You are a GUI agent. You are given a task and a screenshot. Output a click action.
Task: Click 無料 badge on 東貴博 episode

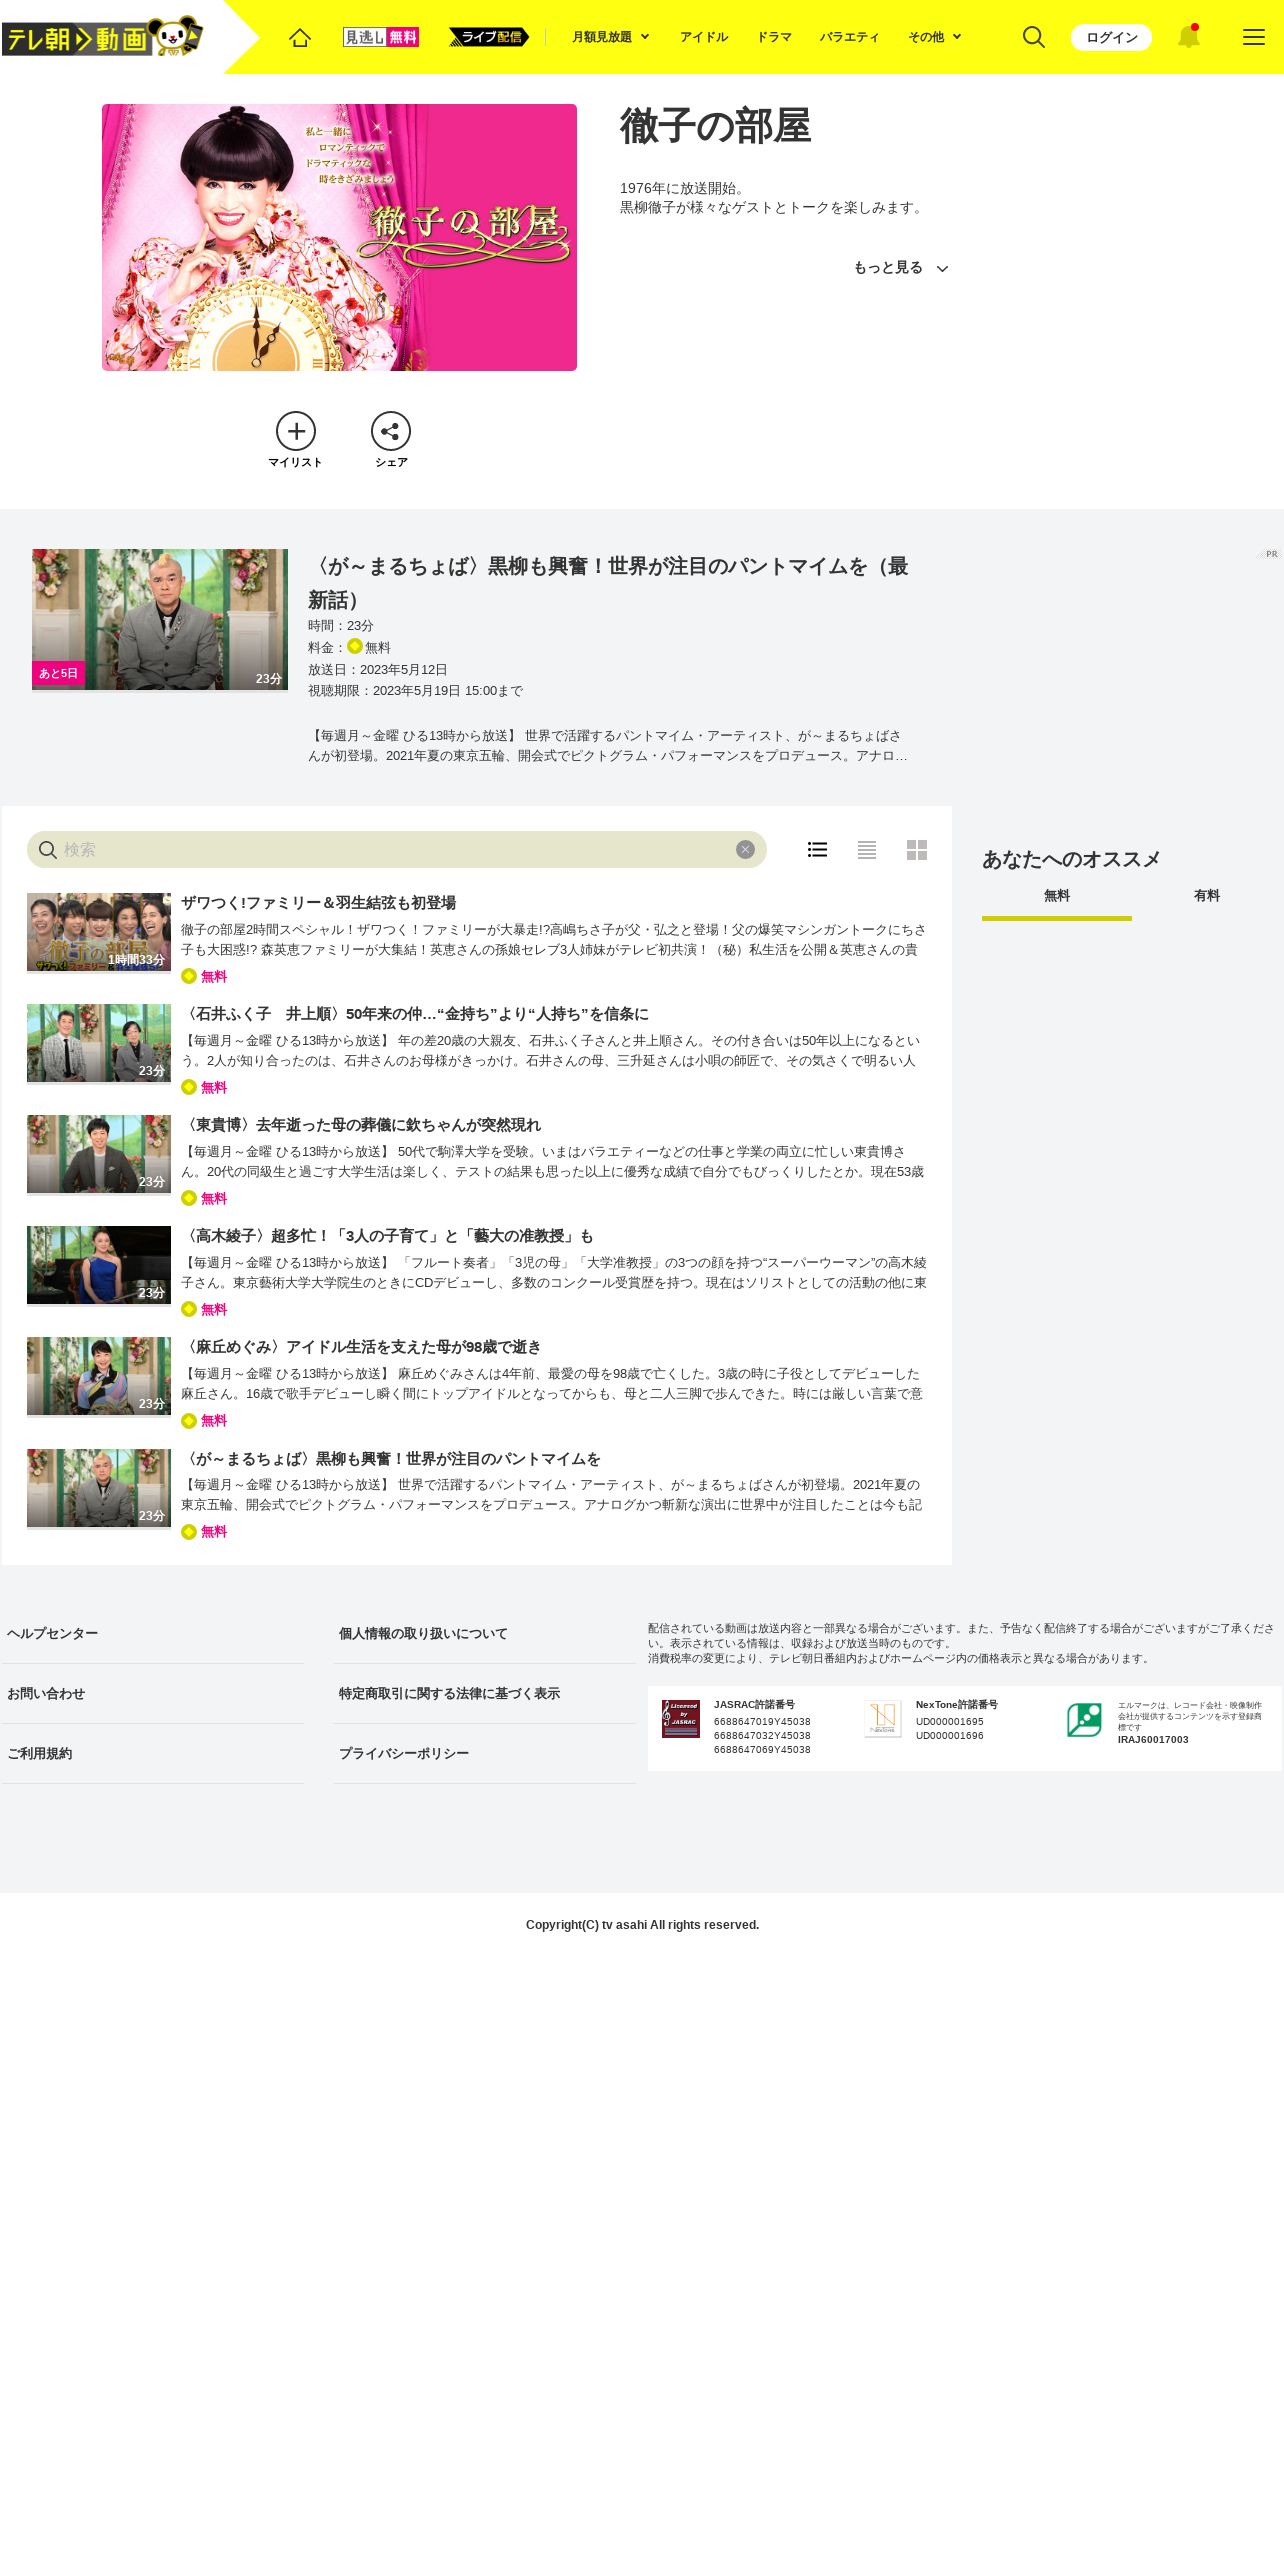click(x=204, y=1199)
